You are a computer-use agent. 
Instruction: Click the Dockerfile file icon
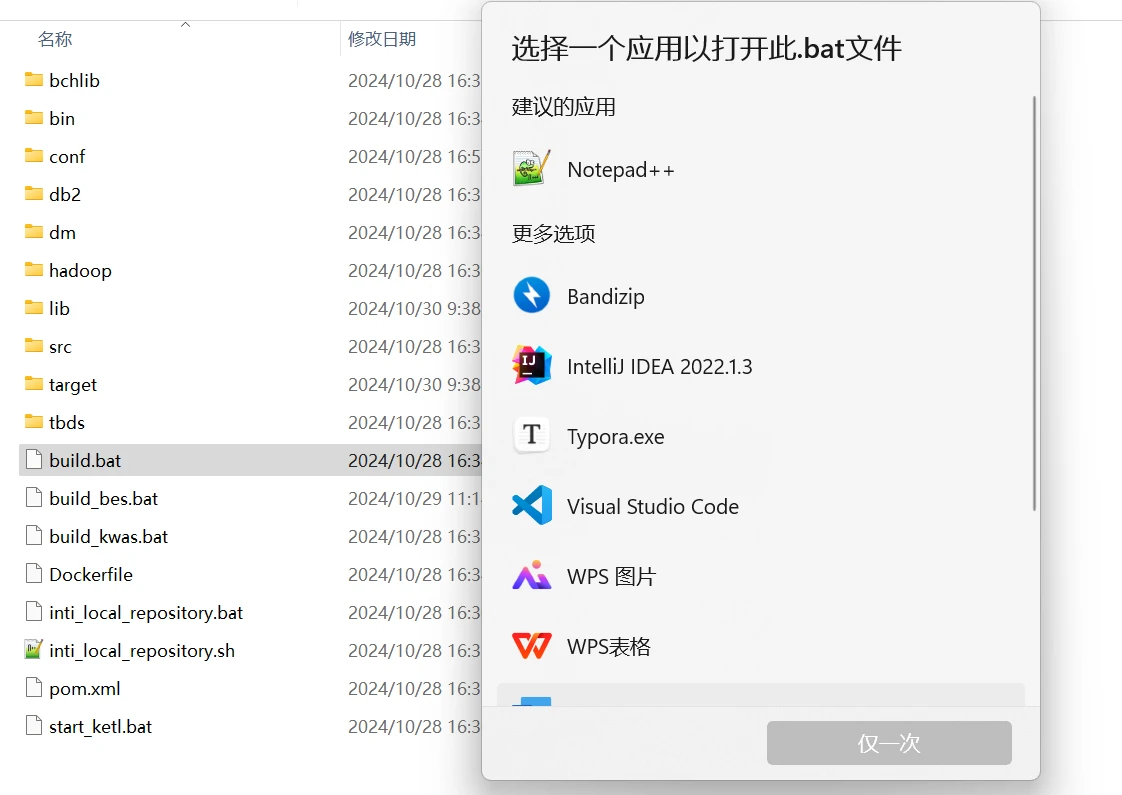coord(34,573)
